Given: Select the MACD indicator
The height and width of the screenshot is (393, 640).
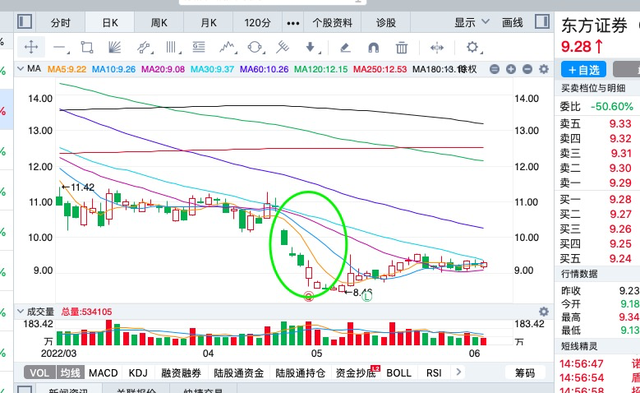Looking at the screenshot, I should click(x=103, y=373).
